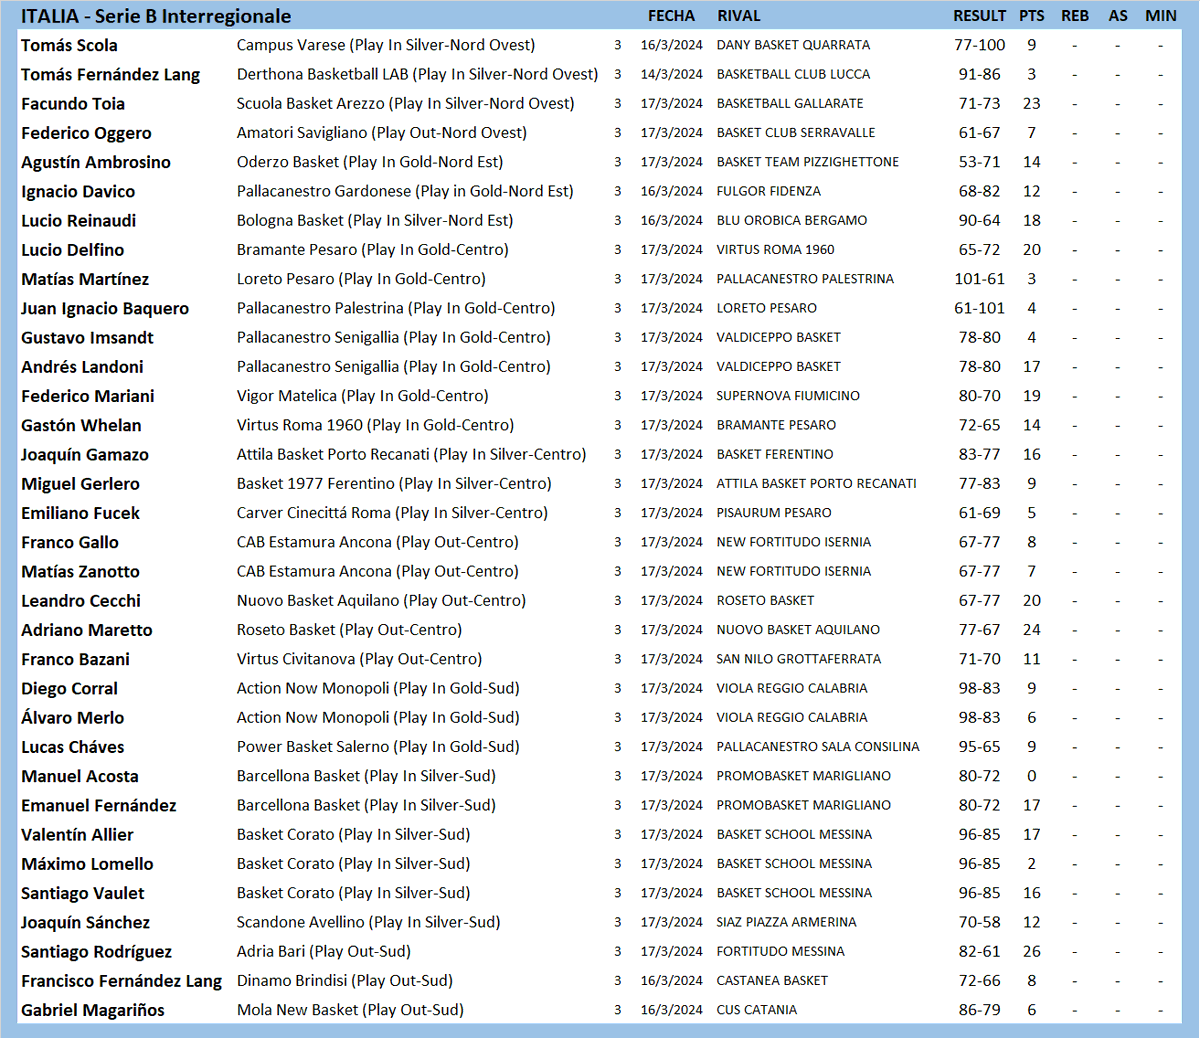Select player name Gabriel Magariños
The image size is (1200, 1038).
(93, 1010)
